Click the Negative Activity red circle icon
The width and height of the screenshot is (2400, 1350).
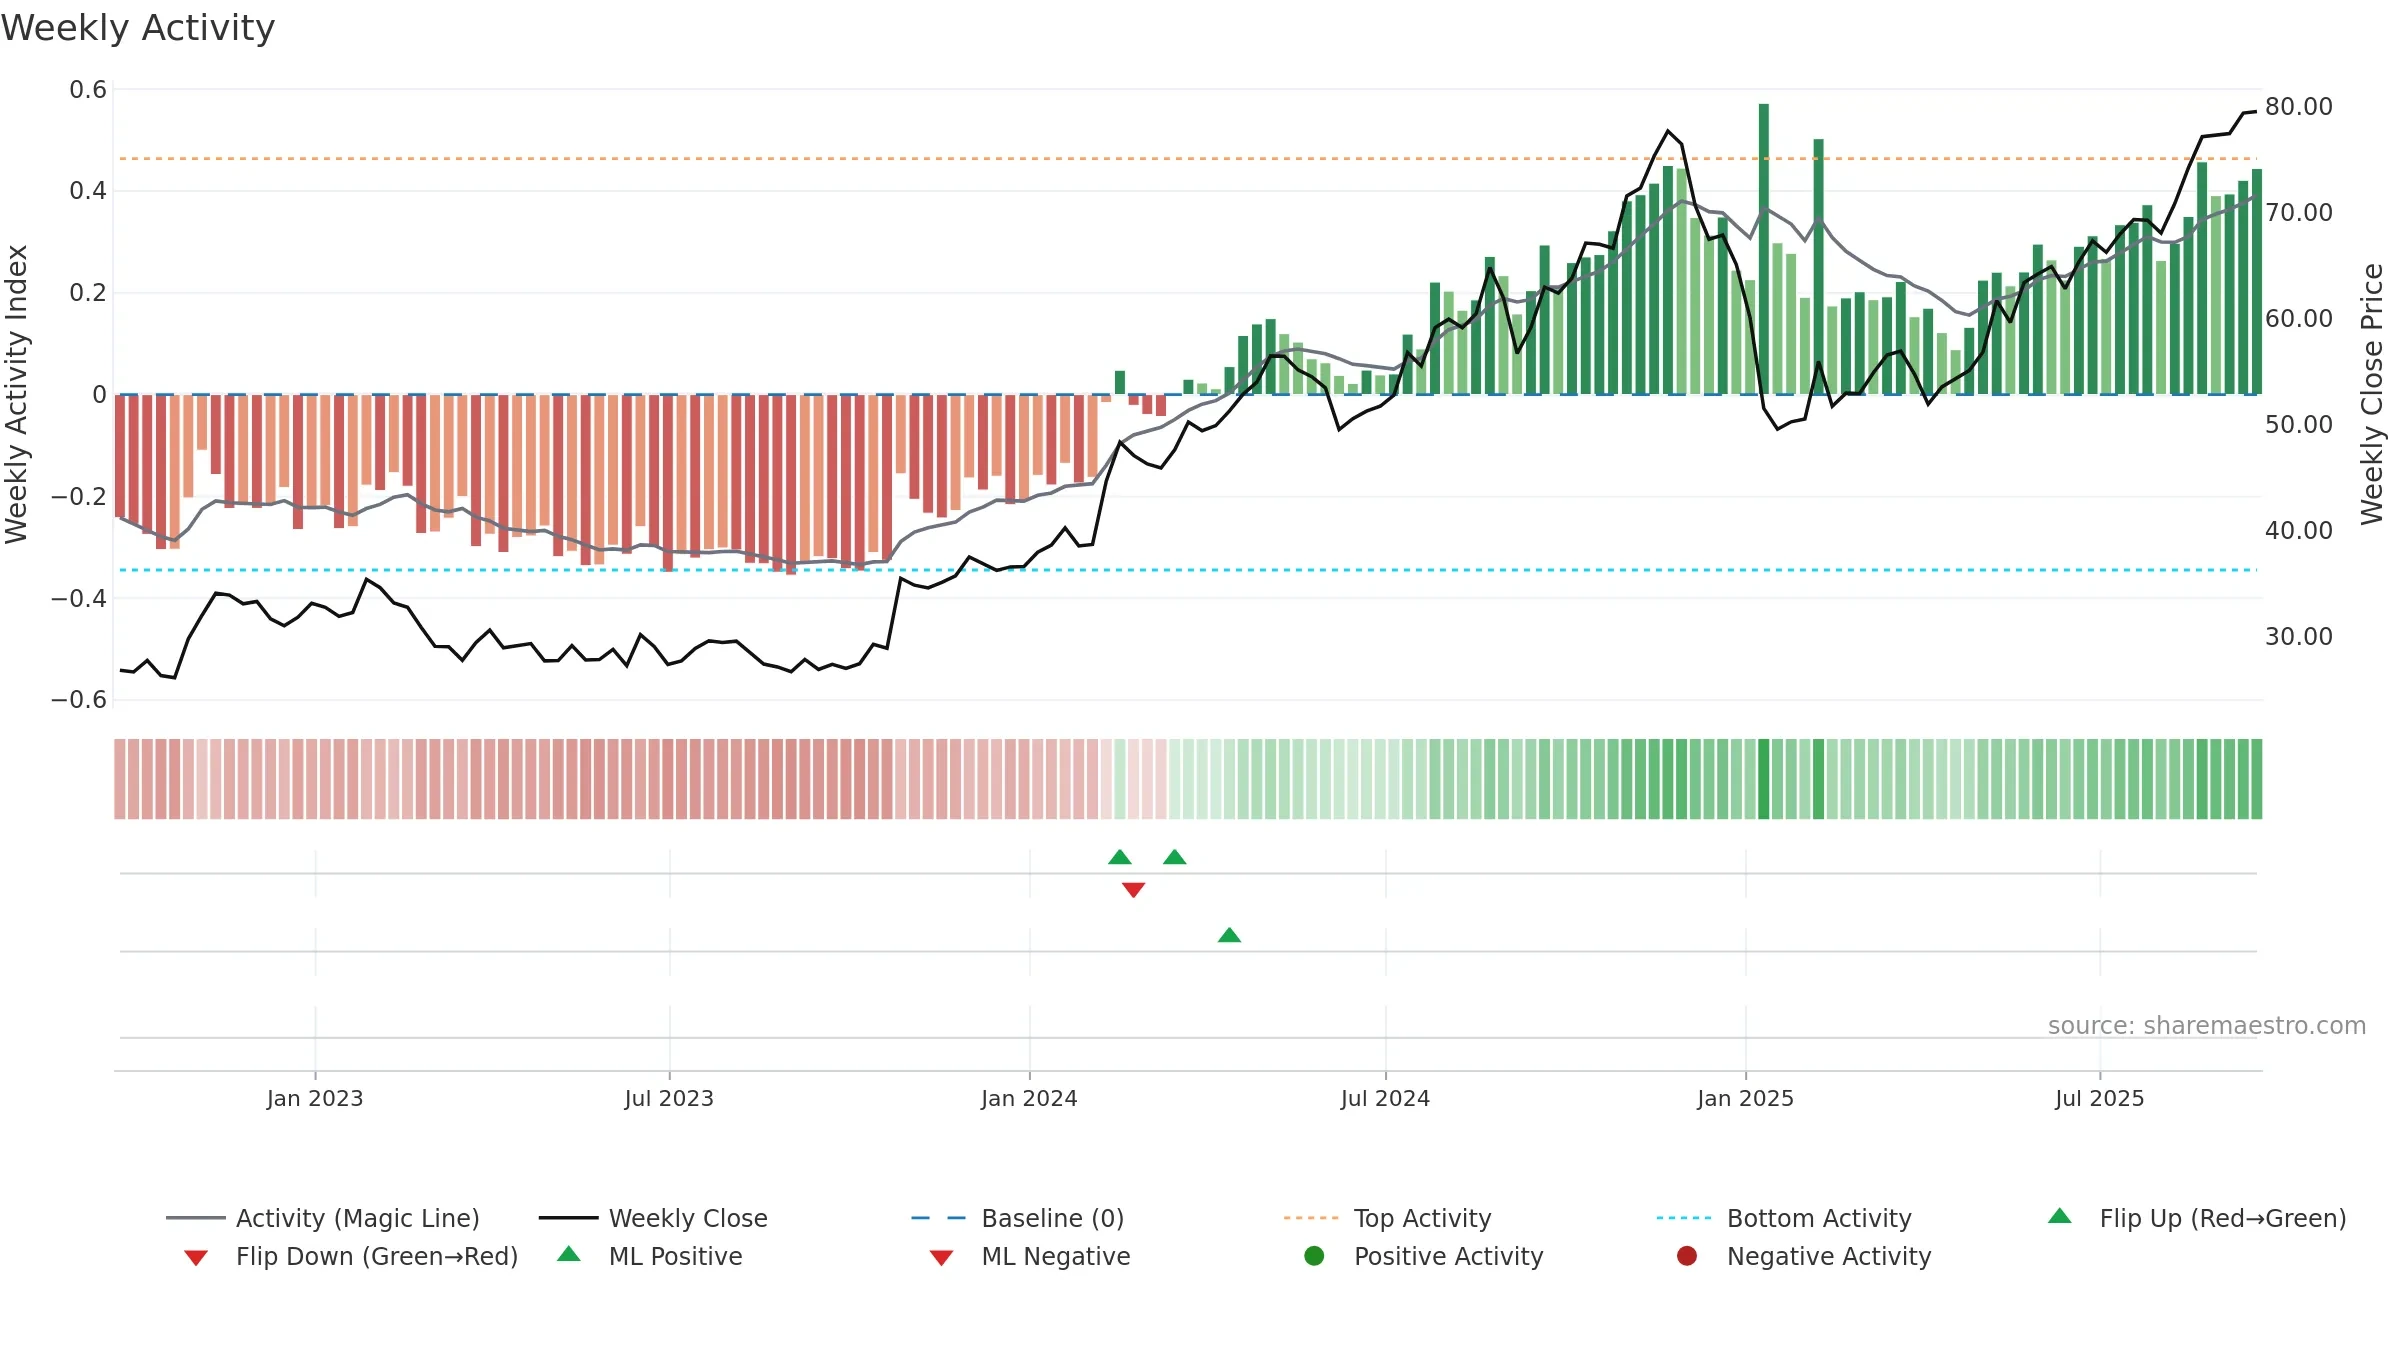pyautogui.click(x=1687, y=1256)
